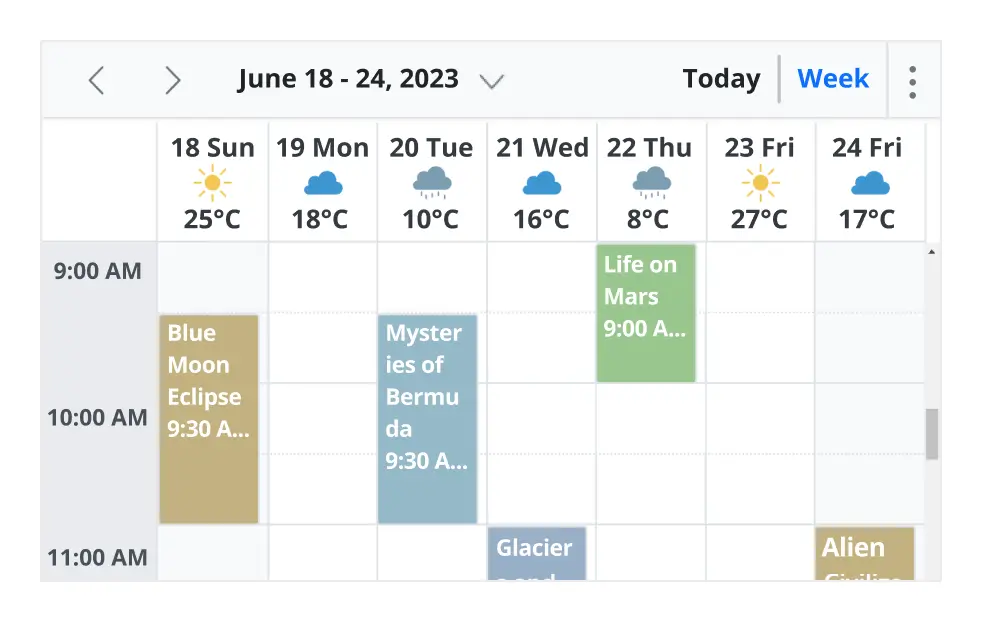The width and height of the screenshot is (982, 622).
Task: Expand the June 18 - 24 date dropdown
Action: tap(492, 82)
